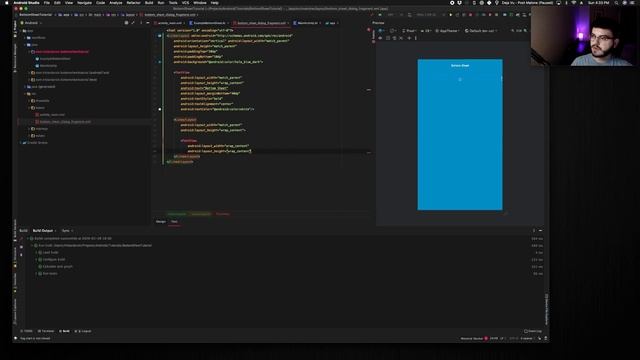Open the Refactor menu
Image resolution: width=640 pixels, height=360 pixels.
pos(133,3)
